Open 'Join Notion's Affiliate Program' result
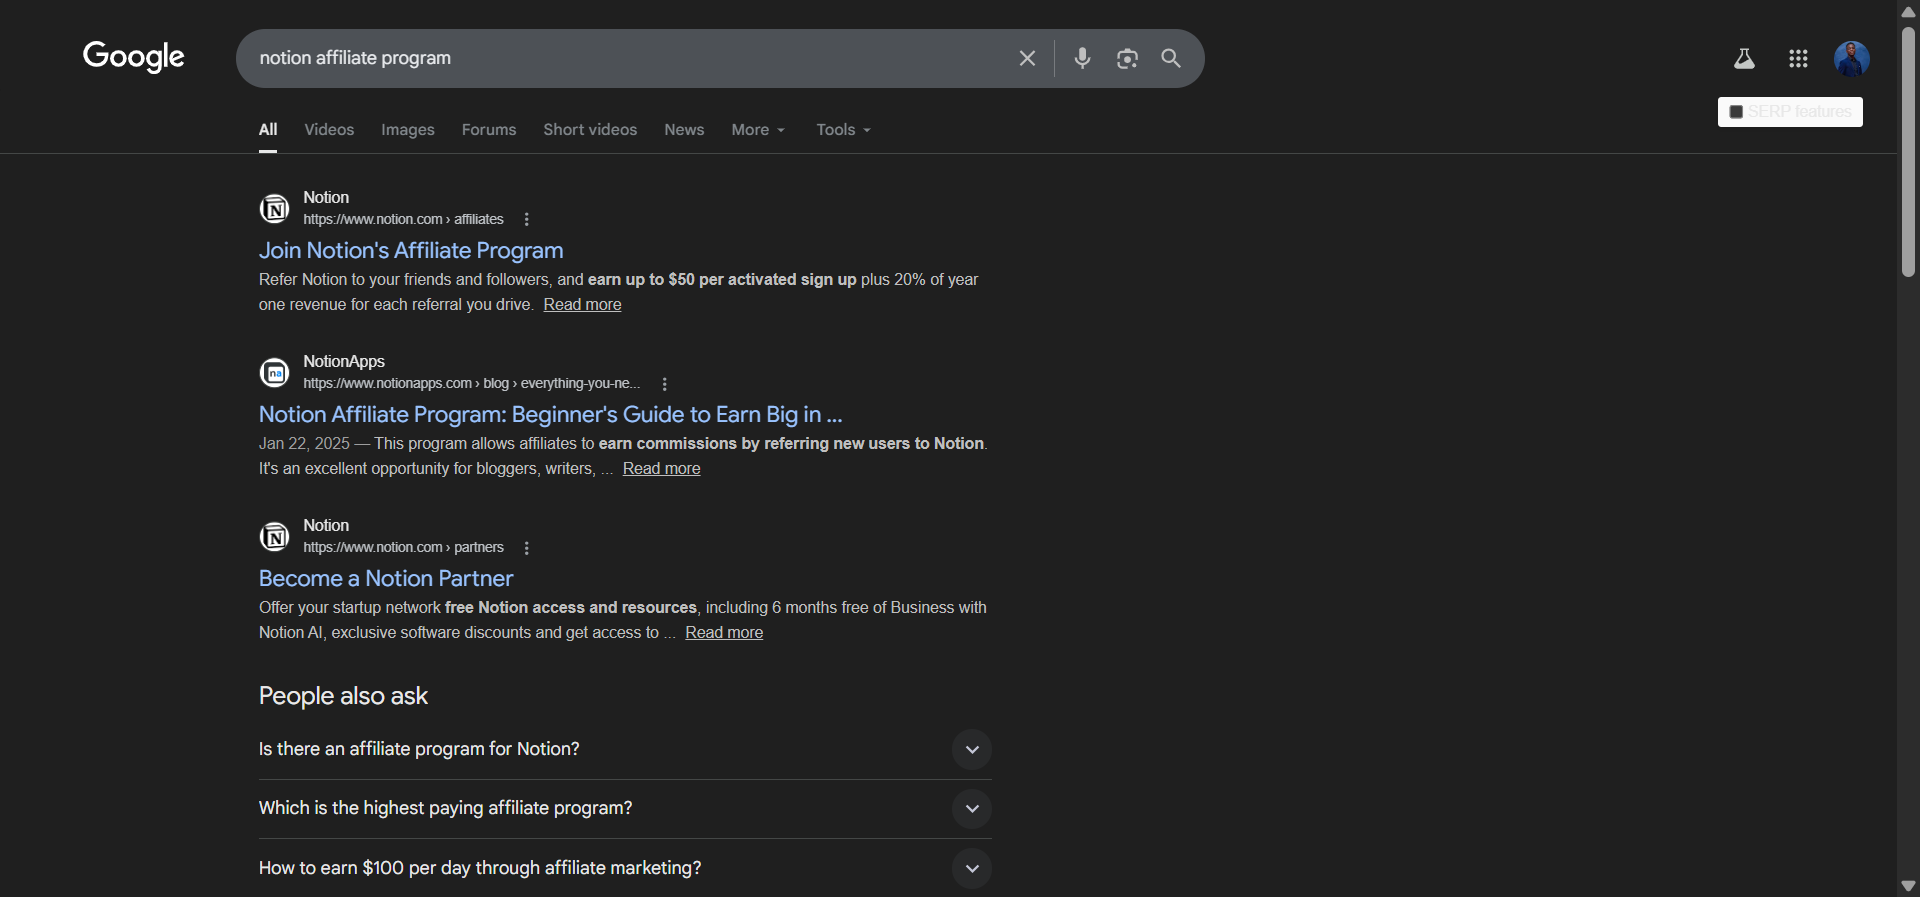 coord(411,250)
